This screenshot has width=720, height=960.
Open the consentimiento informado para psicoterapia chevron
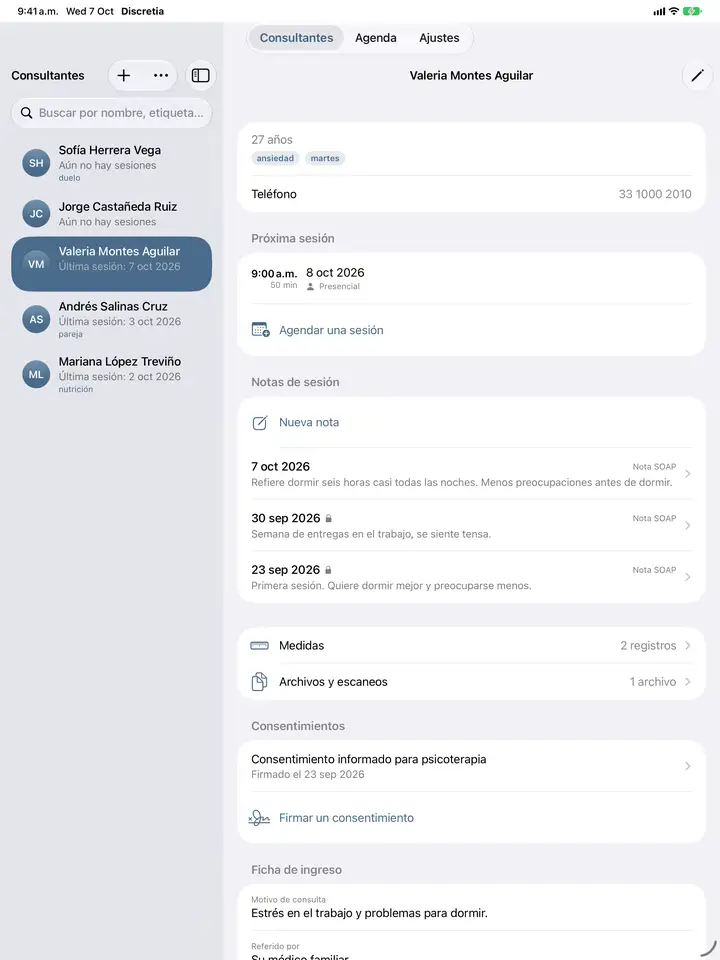(688, 766)
